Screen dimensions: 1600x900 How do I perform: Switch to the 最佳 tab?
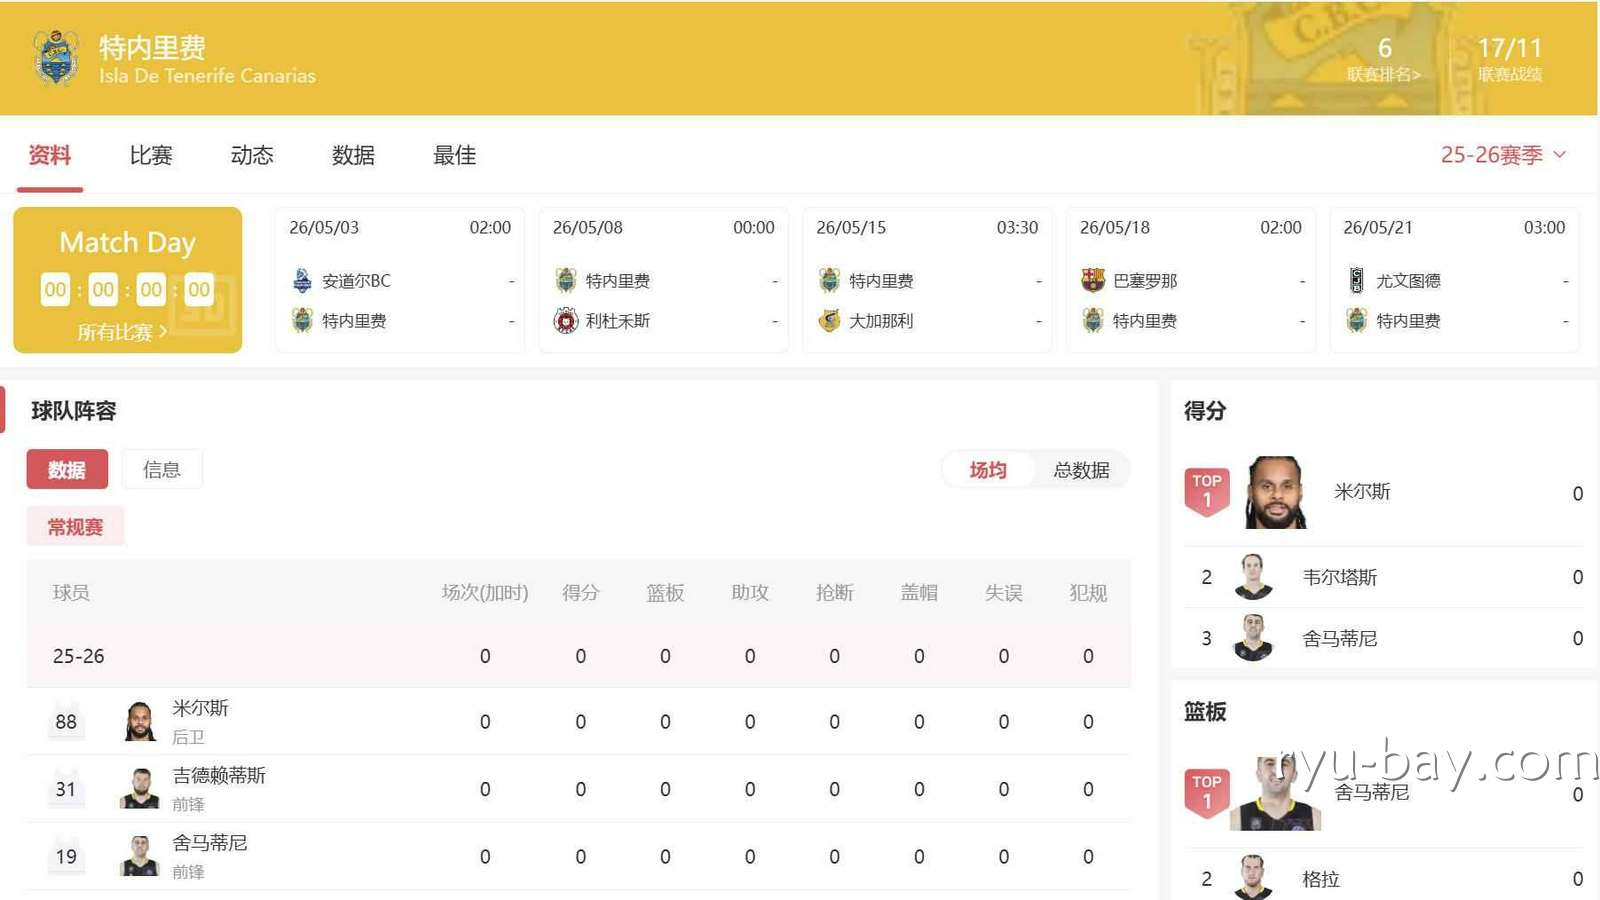455,155
